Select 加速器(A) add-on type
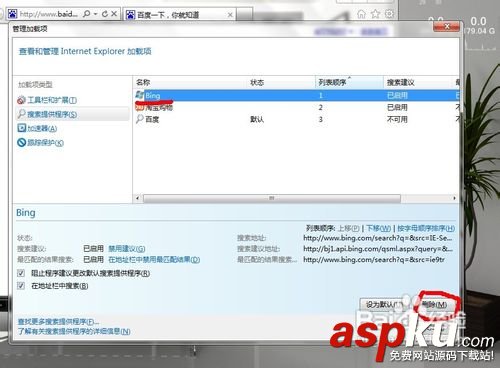Viewport: 500px width, 368px height. click(x=37, y=128)
